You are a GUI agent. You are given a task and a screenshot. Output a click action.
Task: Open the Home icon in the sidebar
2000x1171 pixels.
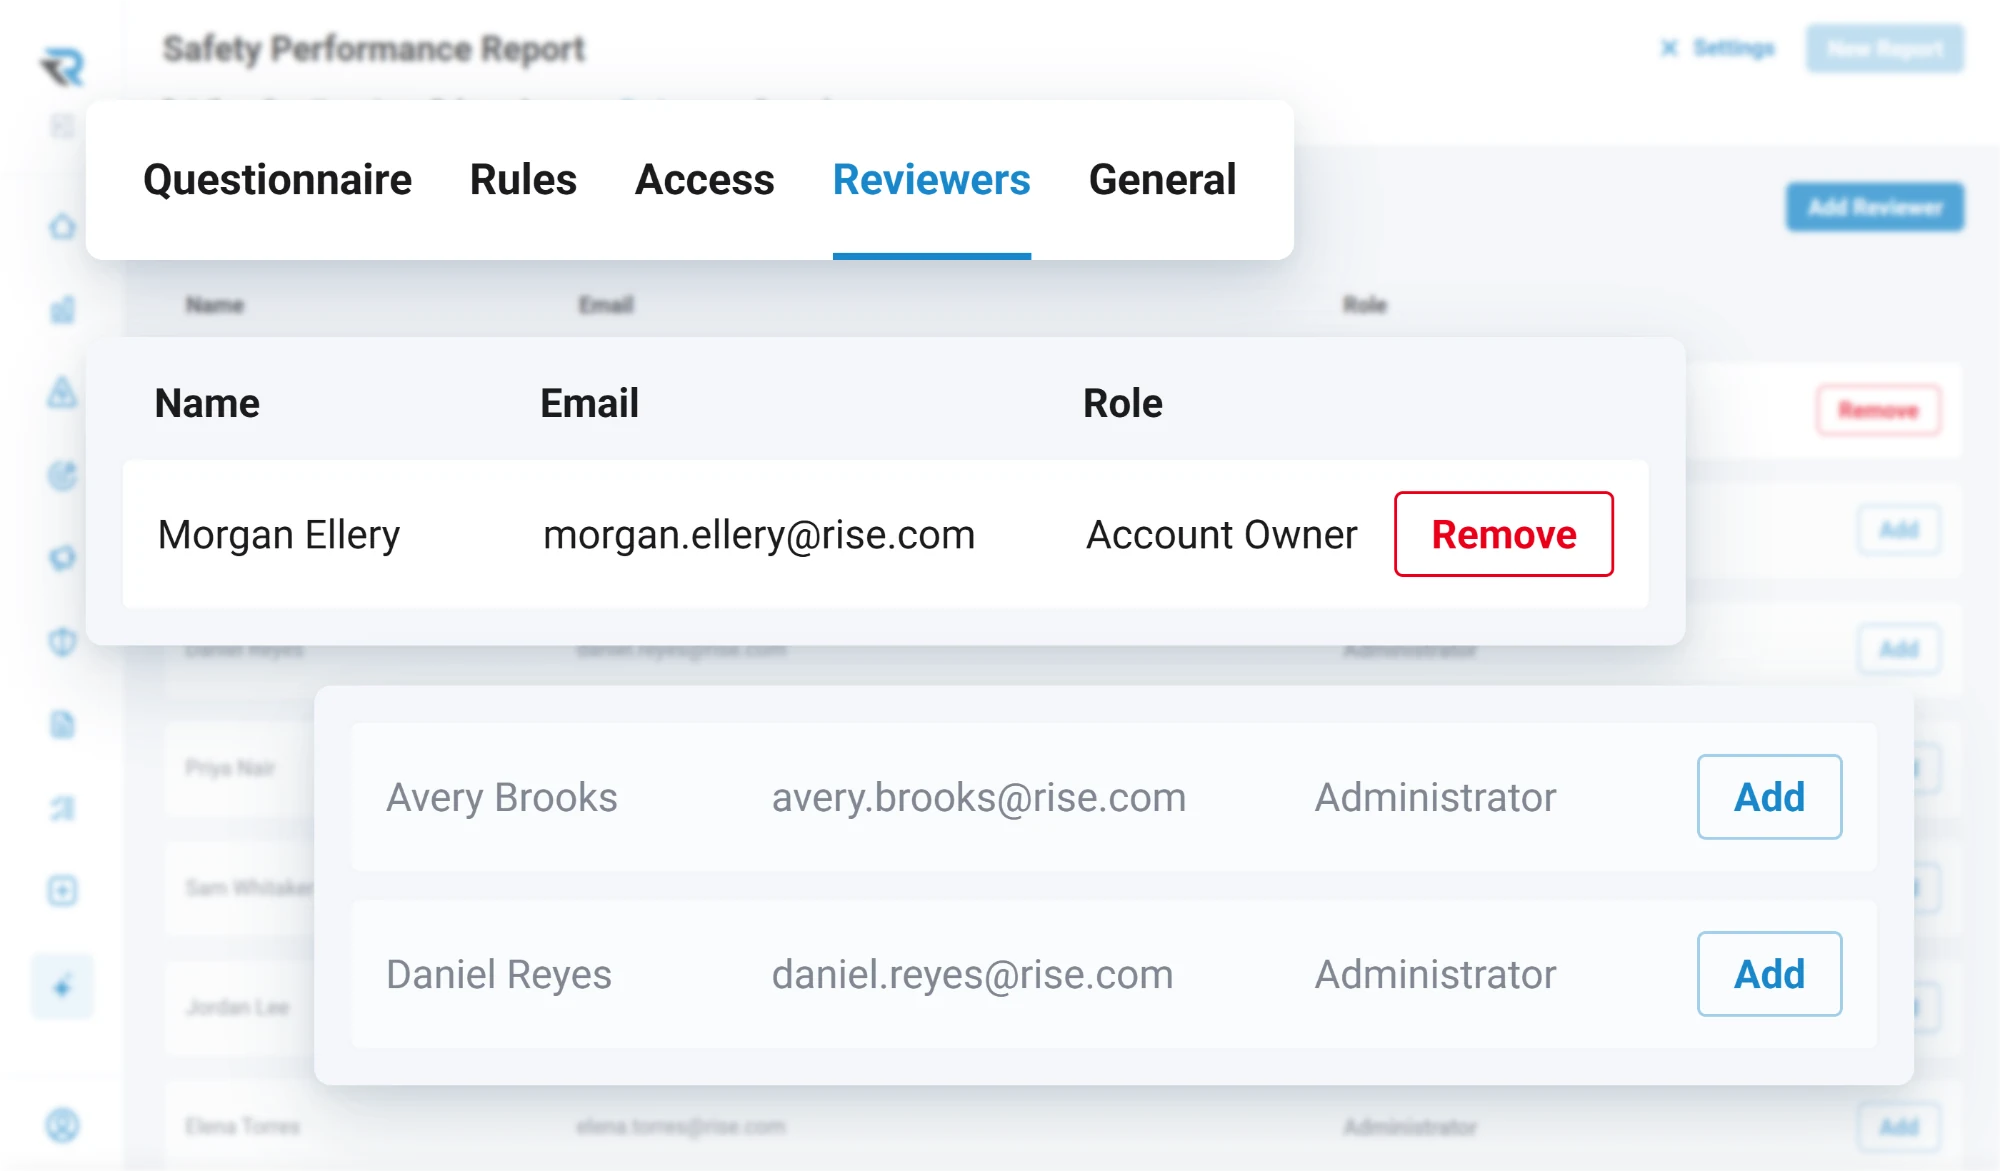click(x=62, y=227)
